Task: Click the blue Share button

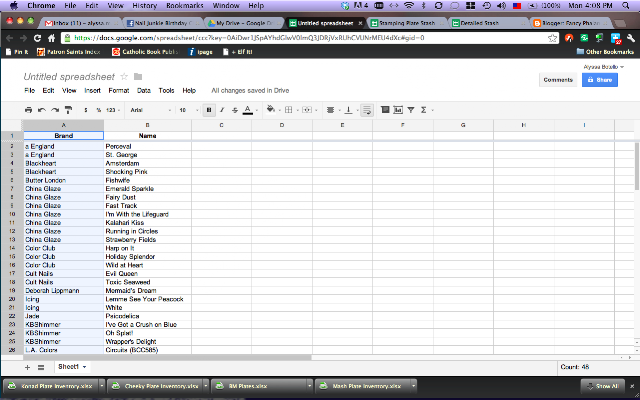Action: click(600, 80)
